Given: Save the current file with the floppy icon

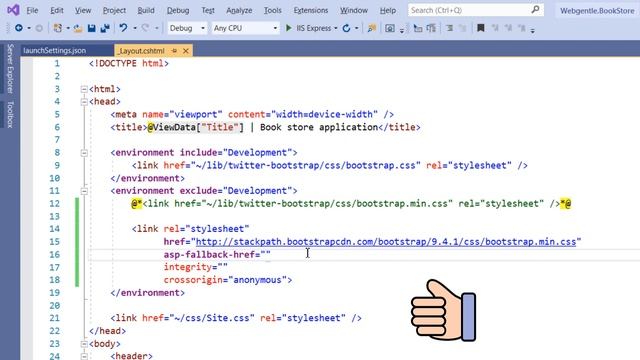Looking at the screenshot, I should [91, 28].
